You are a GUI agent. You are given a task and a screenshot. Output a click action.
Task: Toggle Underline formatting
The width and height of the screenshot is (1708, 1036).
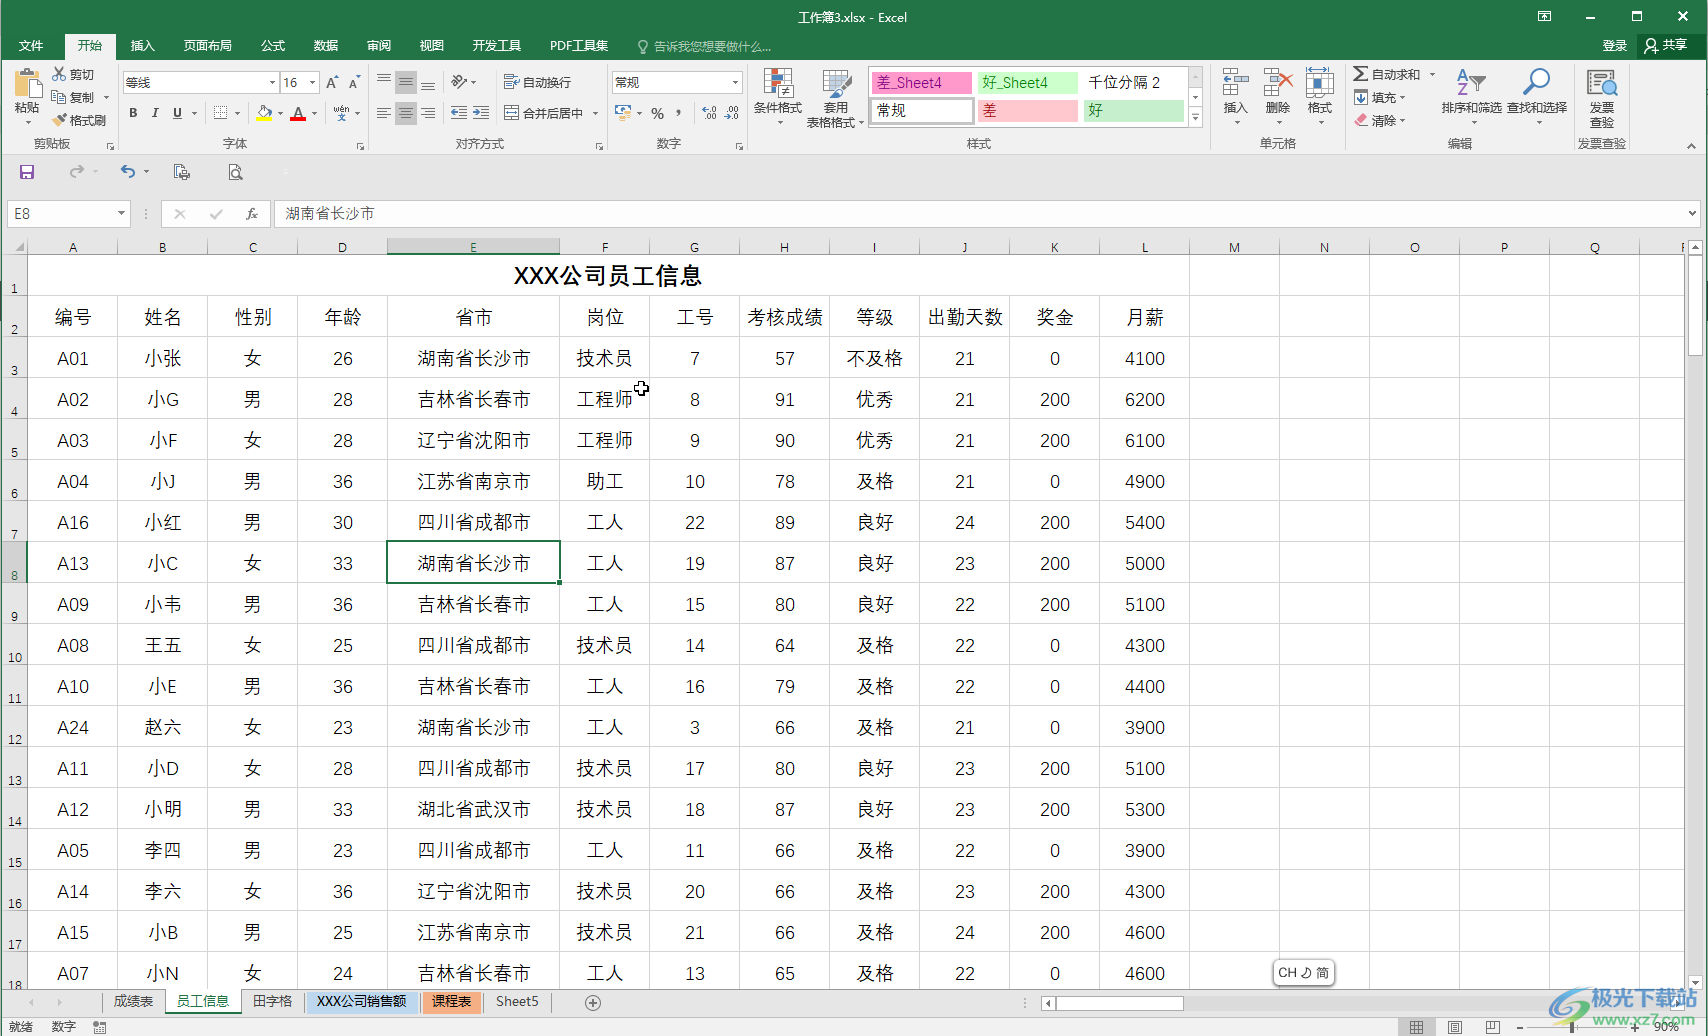point(178,113)
